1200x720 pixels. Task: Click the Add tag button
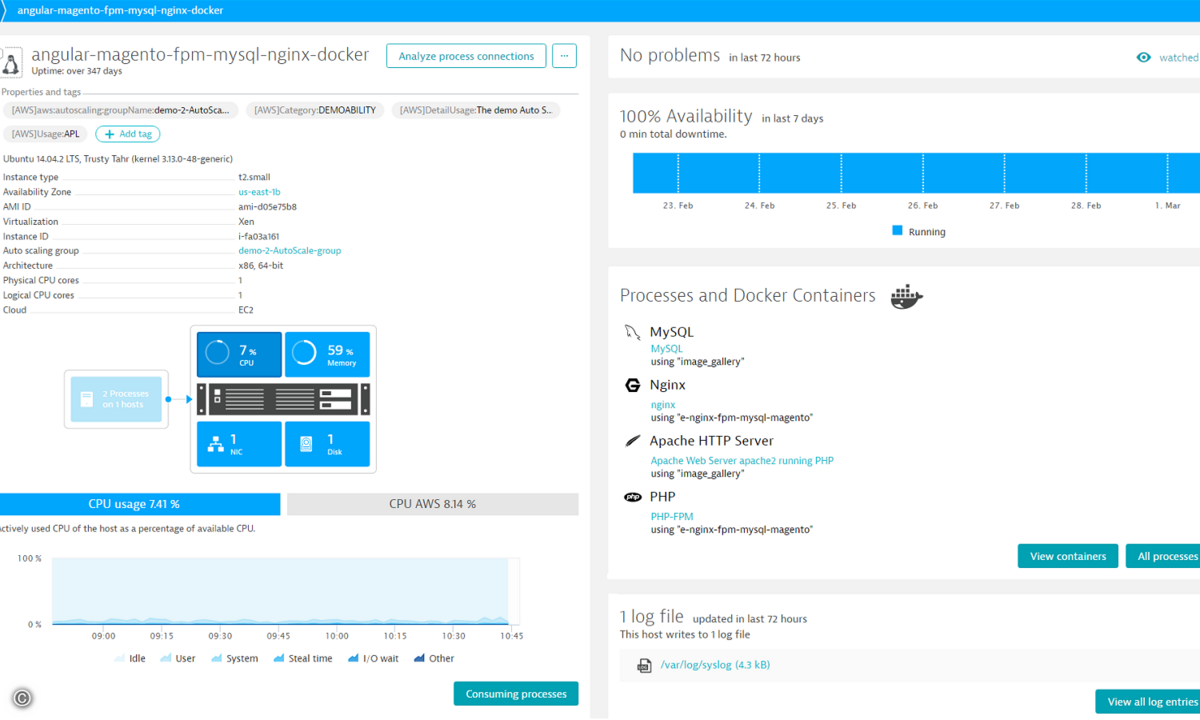(128, 134)
